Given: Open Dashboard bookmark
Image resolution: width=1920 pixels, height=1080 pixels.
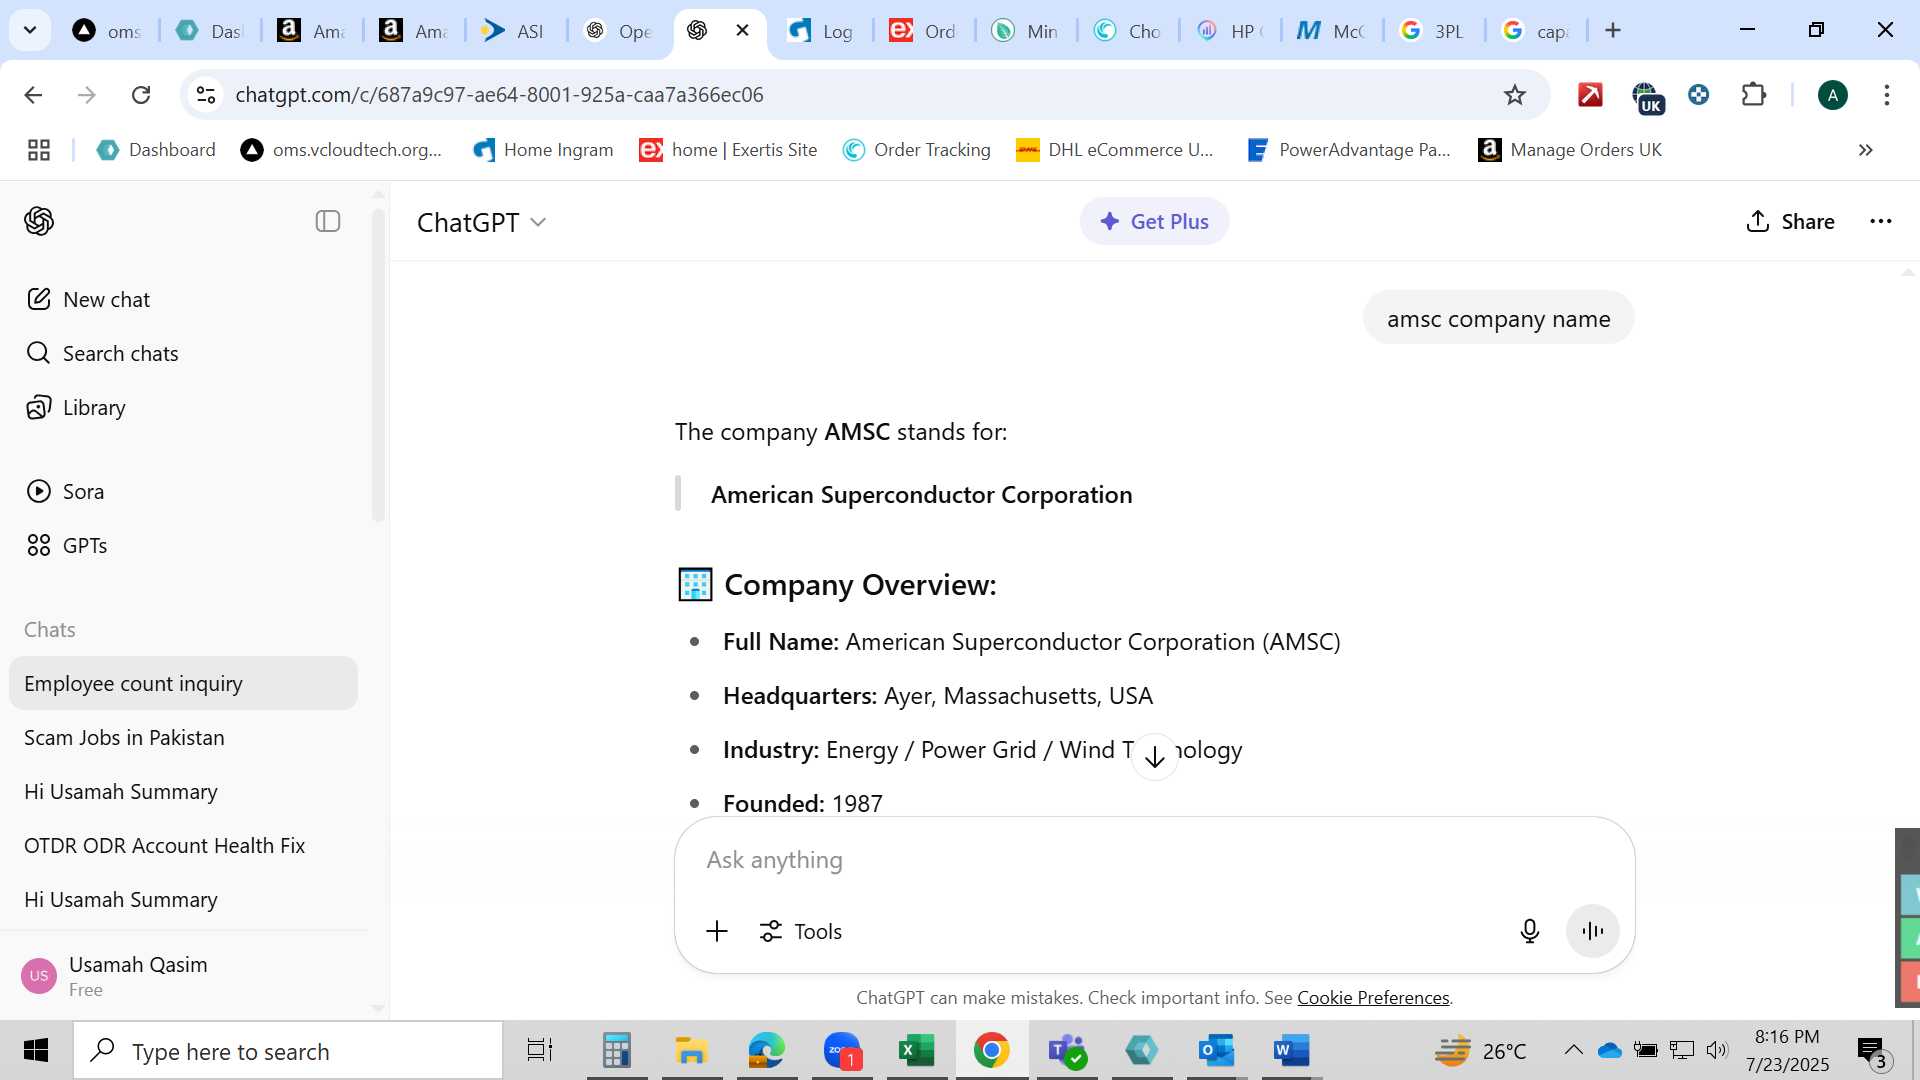Looking at the screenshot, I should click(x=156, y=150).
